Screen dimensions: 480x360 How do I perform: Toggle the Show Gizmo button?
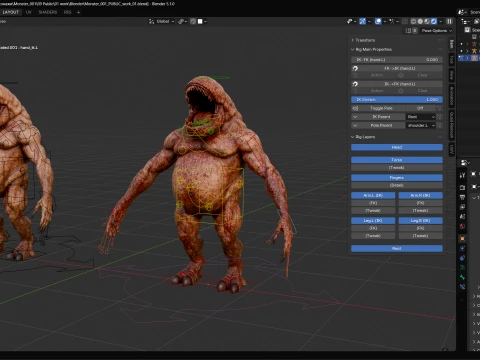pos(363,21)
